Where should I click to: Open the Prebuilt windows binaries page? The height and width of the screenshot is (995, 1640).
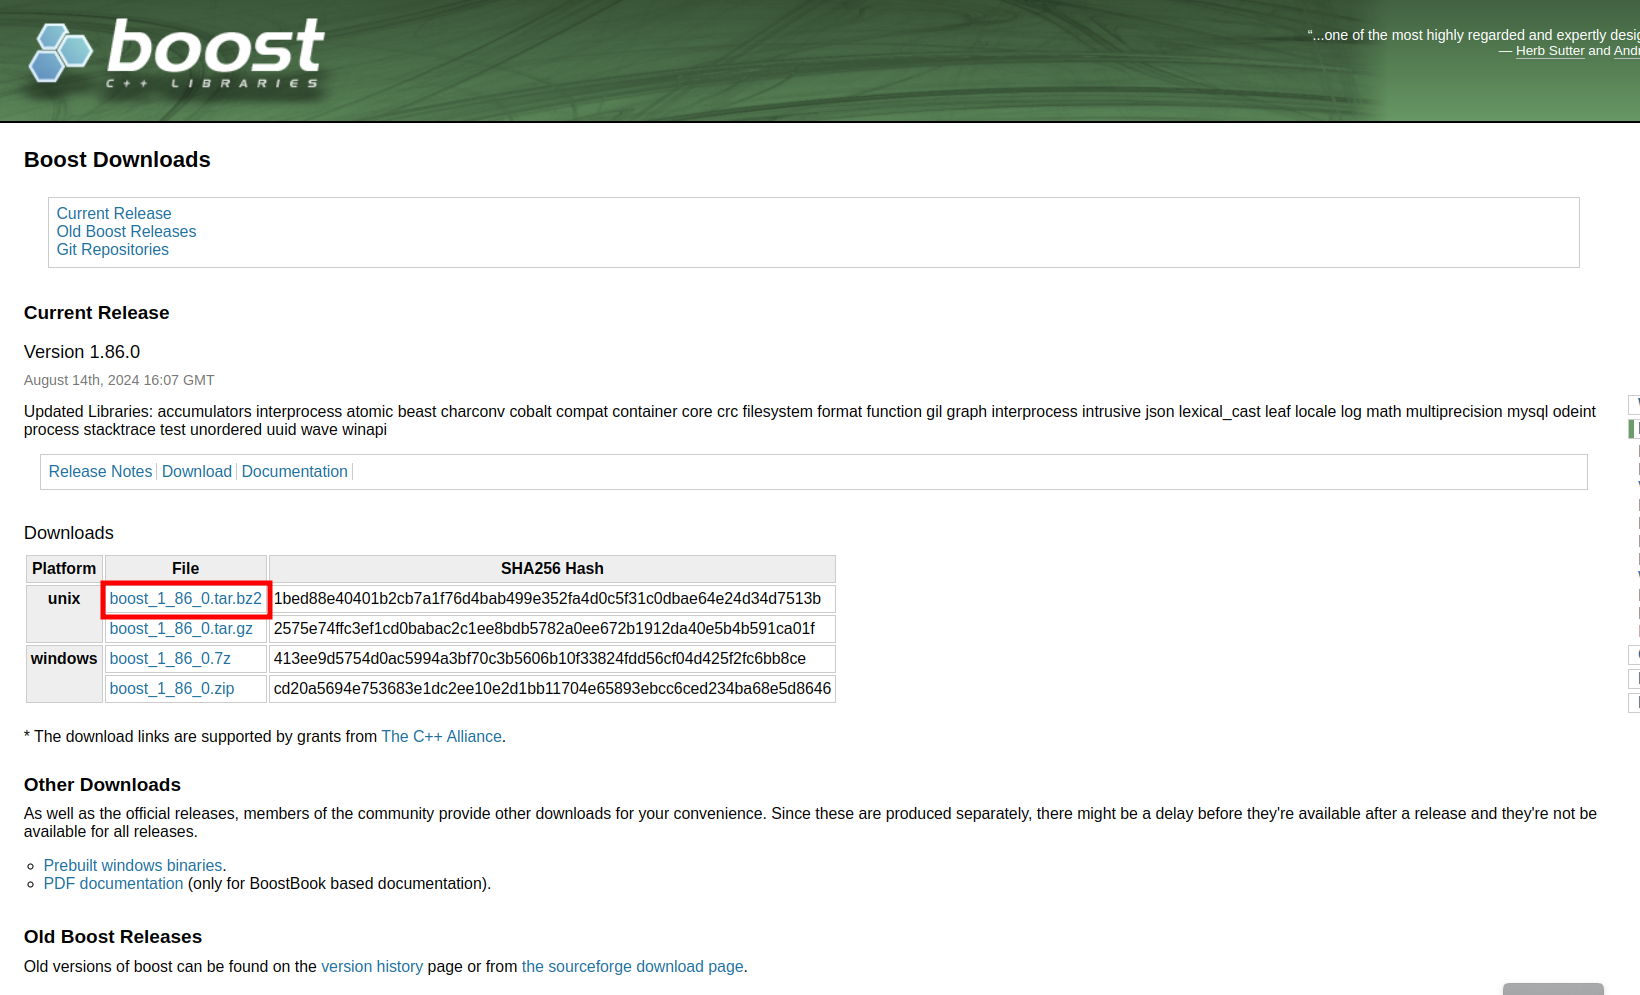click(132, 865)
